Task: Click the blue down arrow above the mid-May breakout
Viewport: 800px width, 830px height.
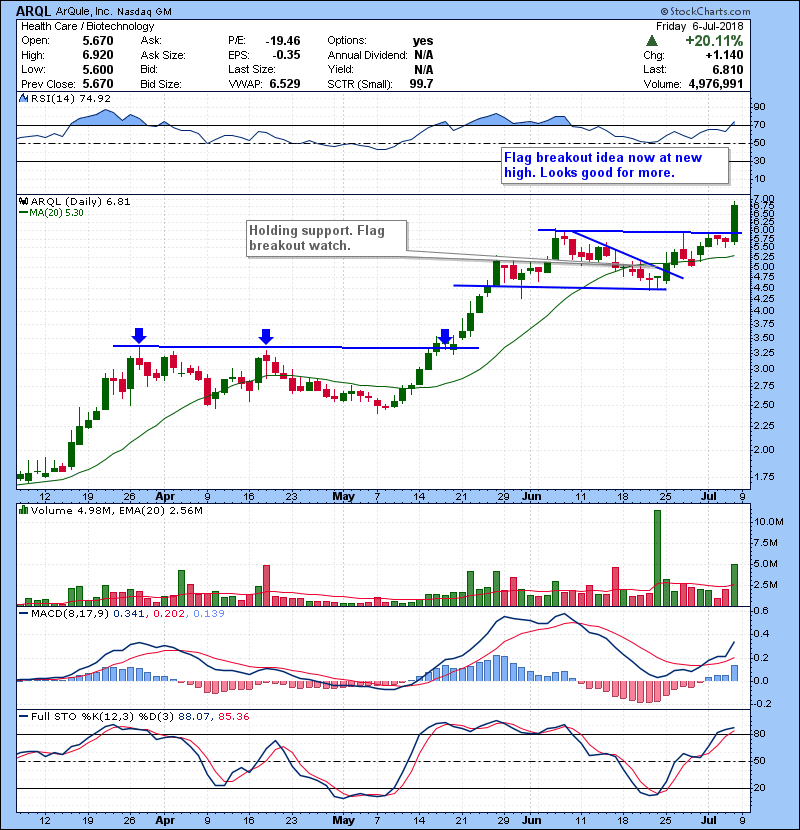Action: pyautogui.click(x=445, y=336)
